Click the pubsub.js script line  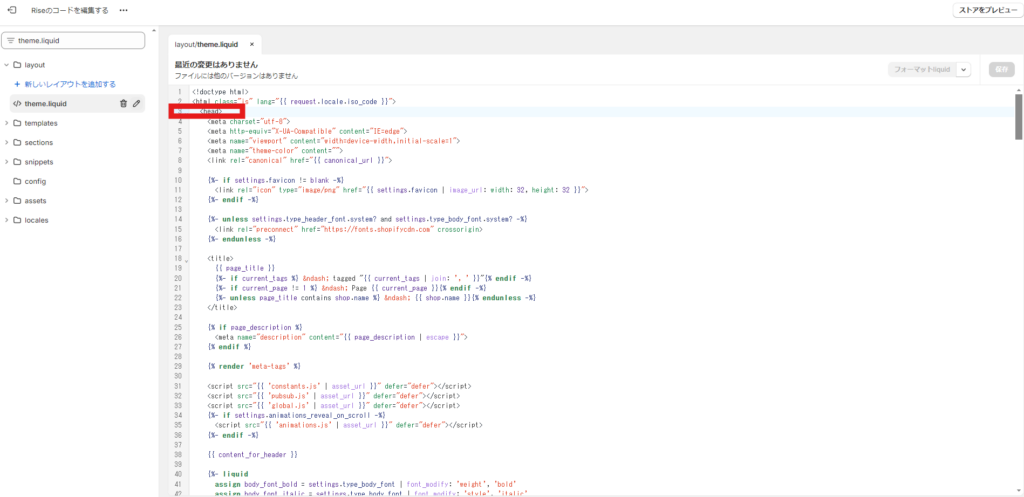333,396
